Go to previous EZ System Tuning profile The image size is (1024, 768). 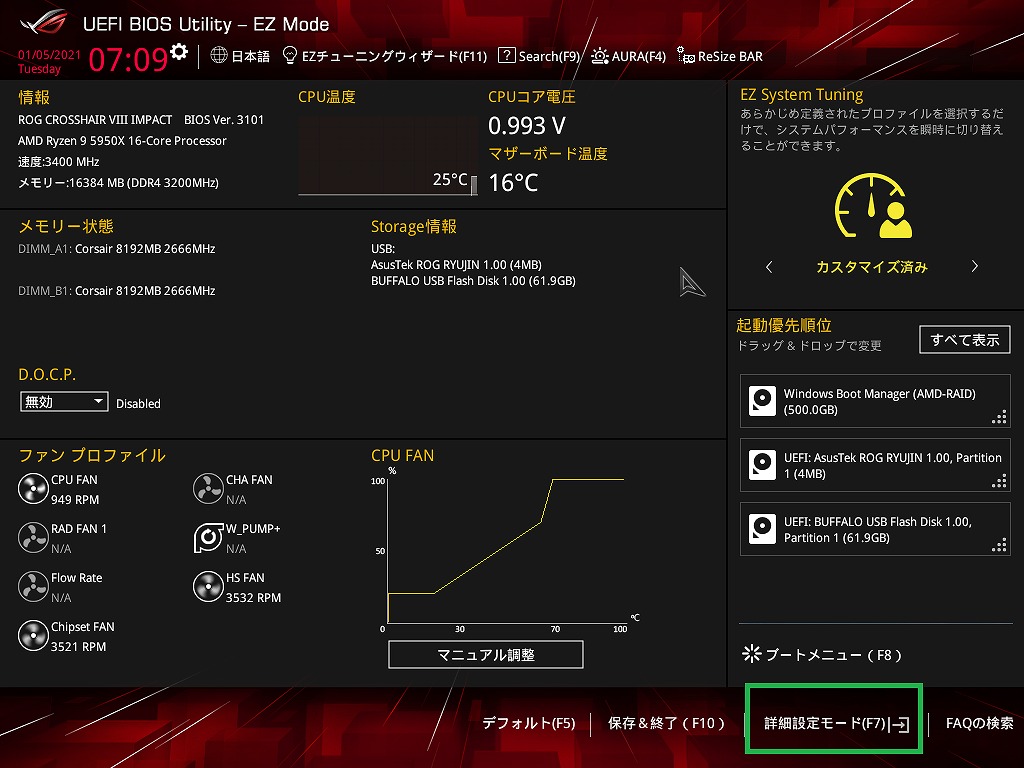pos(769,266)
